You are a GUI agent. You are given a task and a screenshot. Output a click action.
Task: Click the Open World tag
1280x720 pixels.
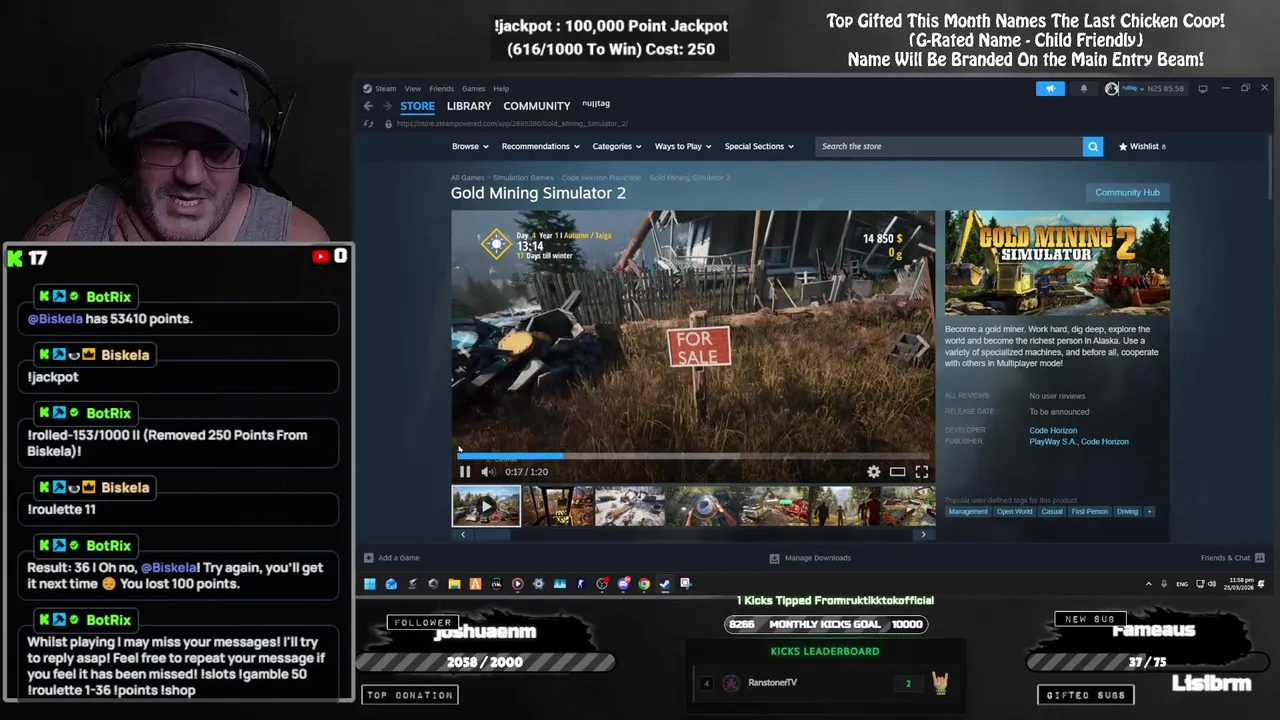pyautogui.click(x=1014, y=512)
